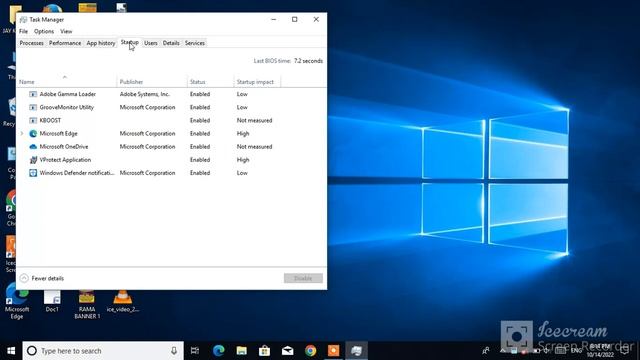
Task: Expand the Microsoft Edge startup entry
Action: (22, 133)
